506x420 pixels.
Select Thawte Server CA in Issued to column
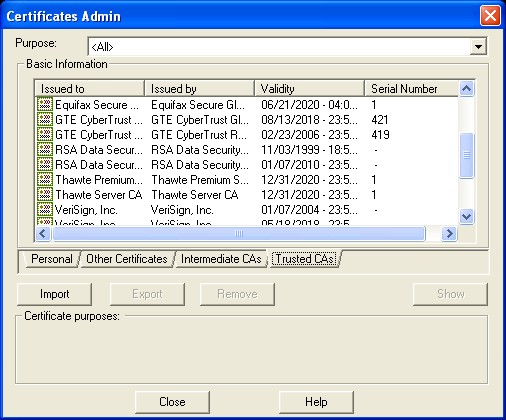[x=99, y=195]
